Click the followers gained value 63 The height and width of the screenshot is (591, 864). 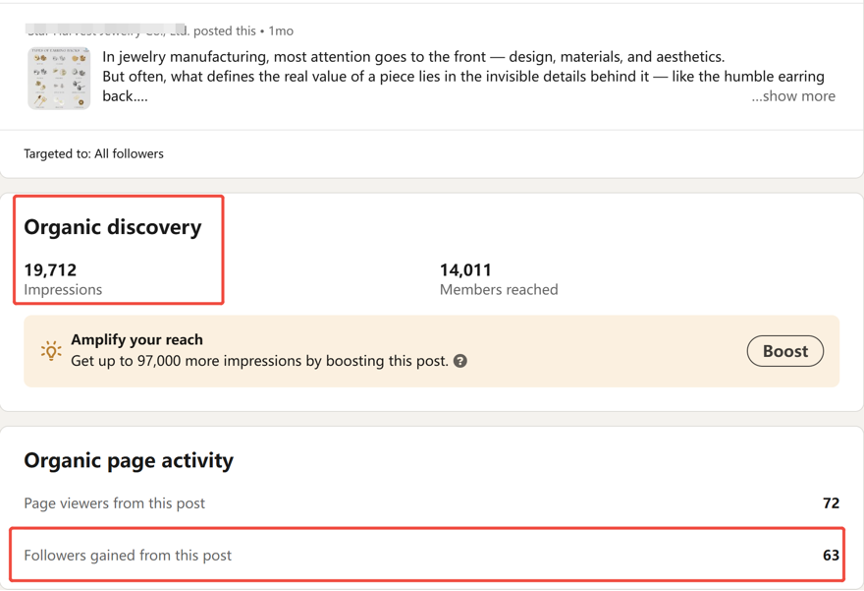click(x=830, y=555)
